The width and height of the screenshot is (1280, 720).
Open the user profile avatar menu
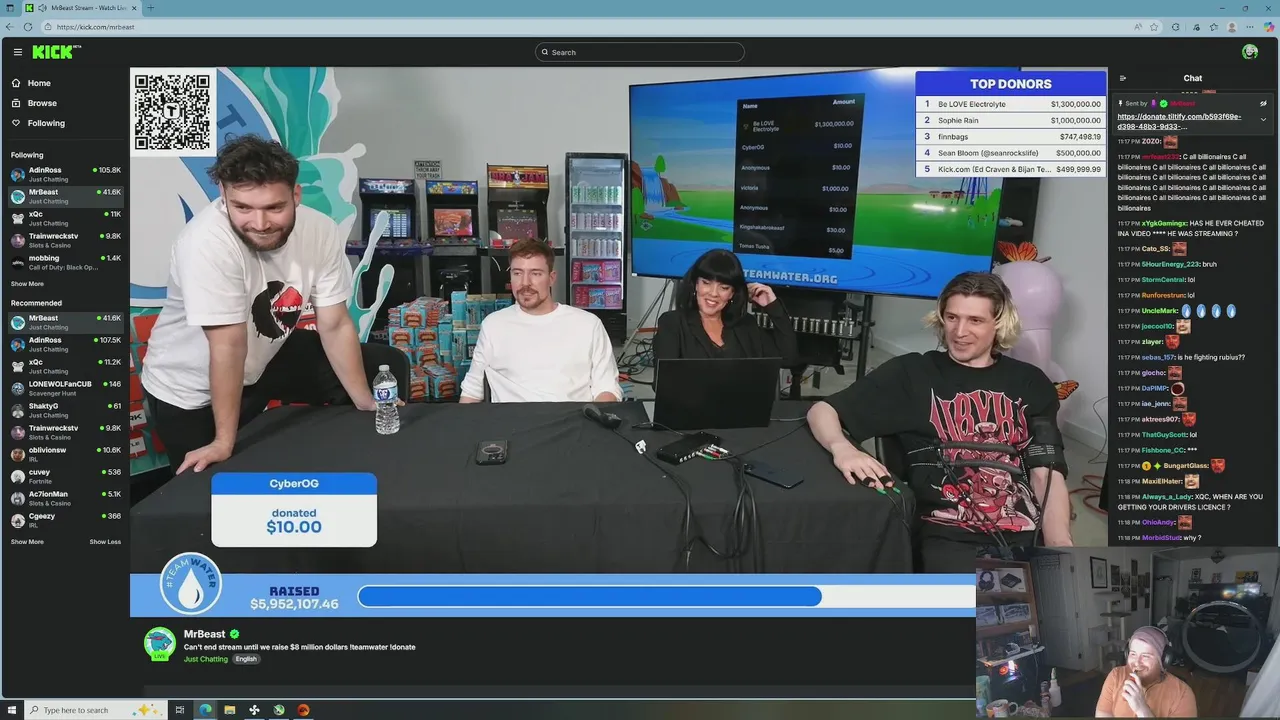click(x=1250, y=52)
